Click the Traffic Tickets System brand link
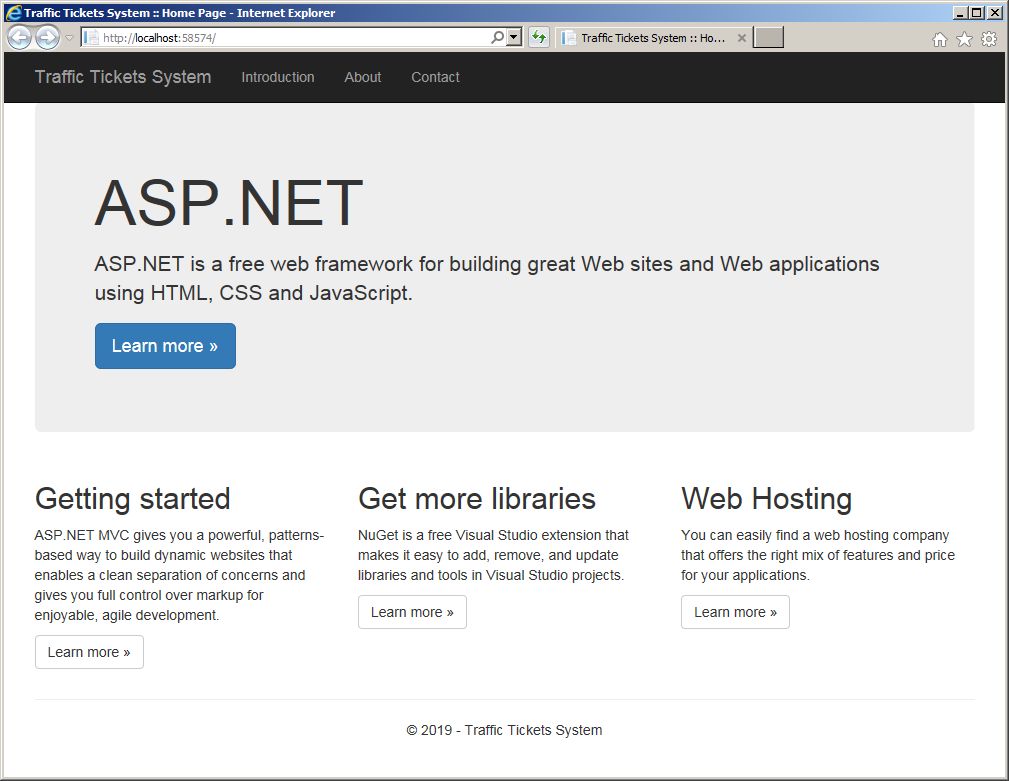The width and height of the screenshot is (1009, 781). point(123,77)
